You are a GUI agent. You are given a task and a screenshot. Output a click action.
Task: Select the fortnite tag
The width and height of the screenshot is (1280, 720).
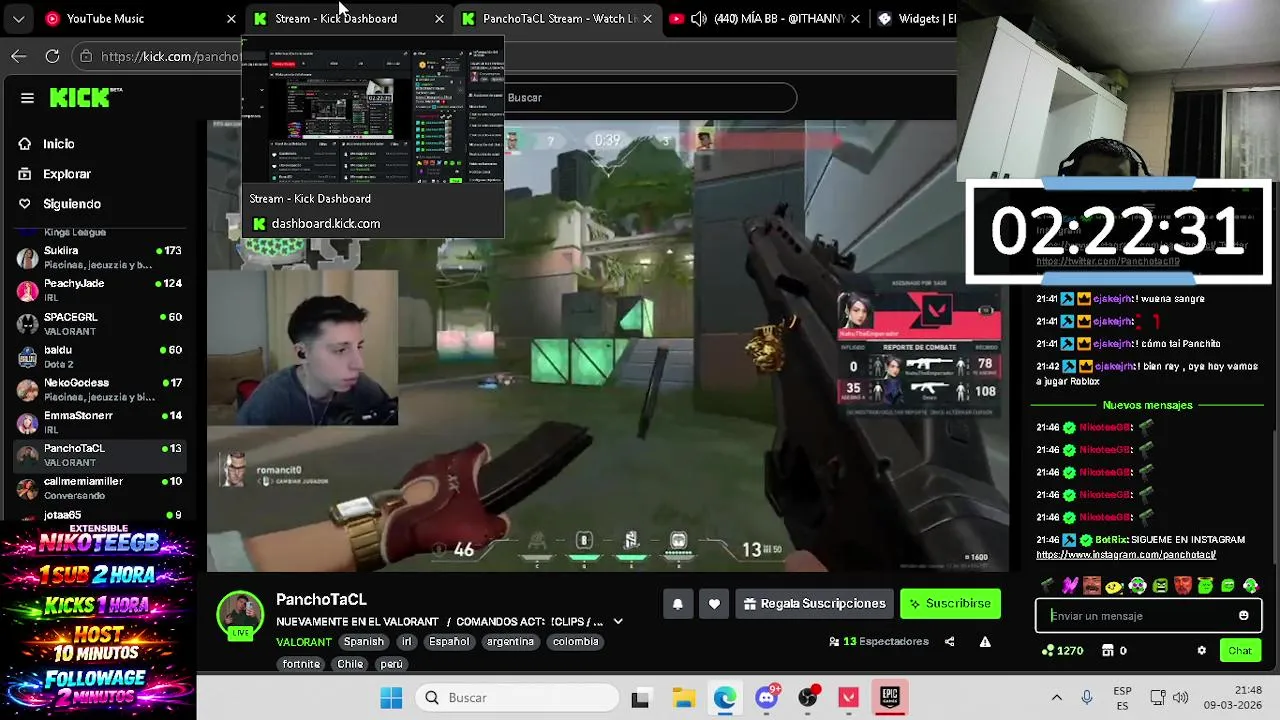[x=301, y=664]
